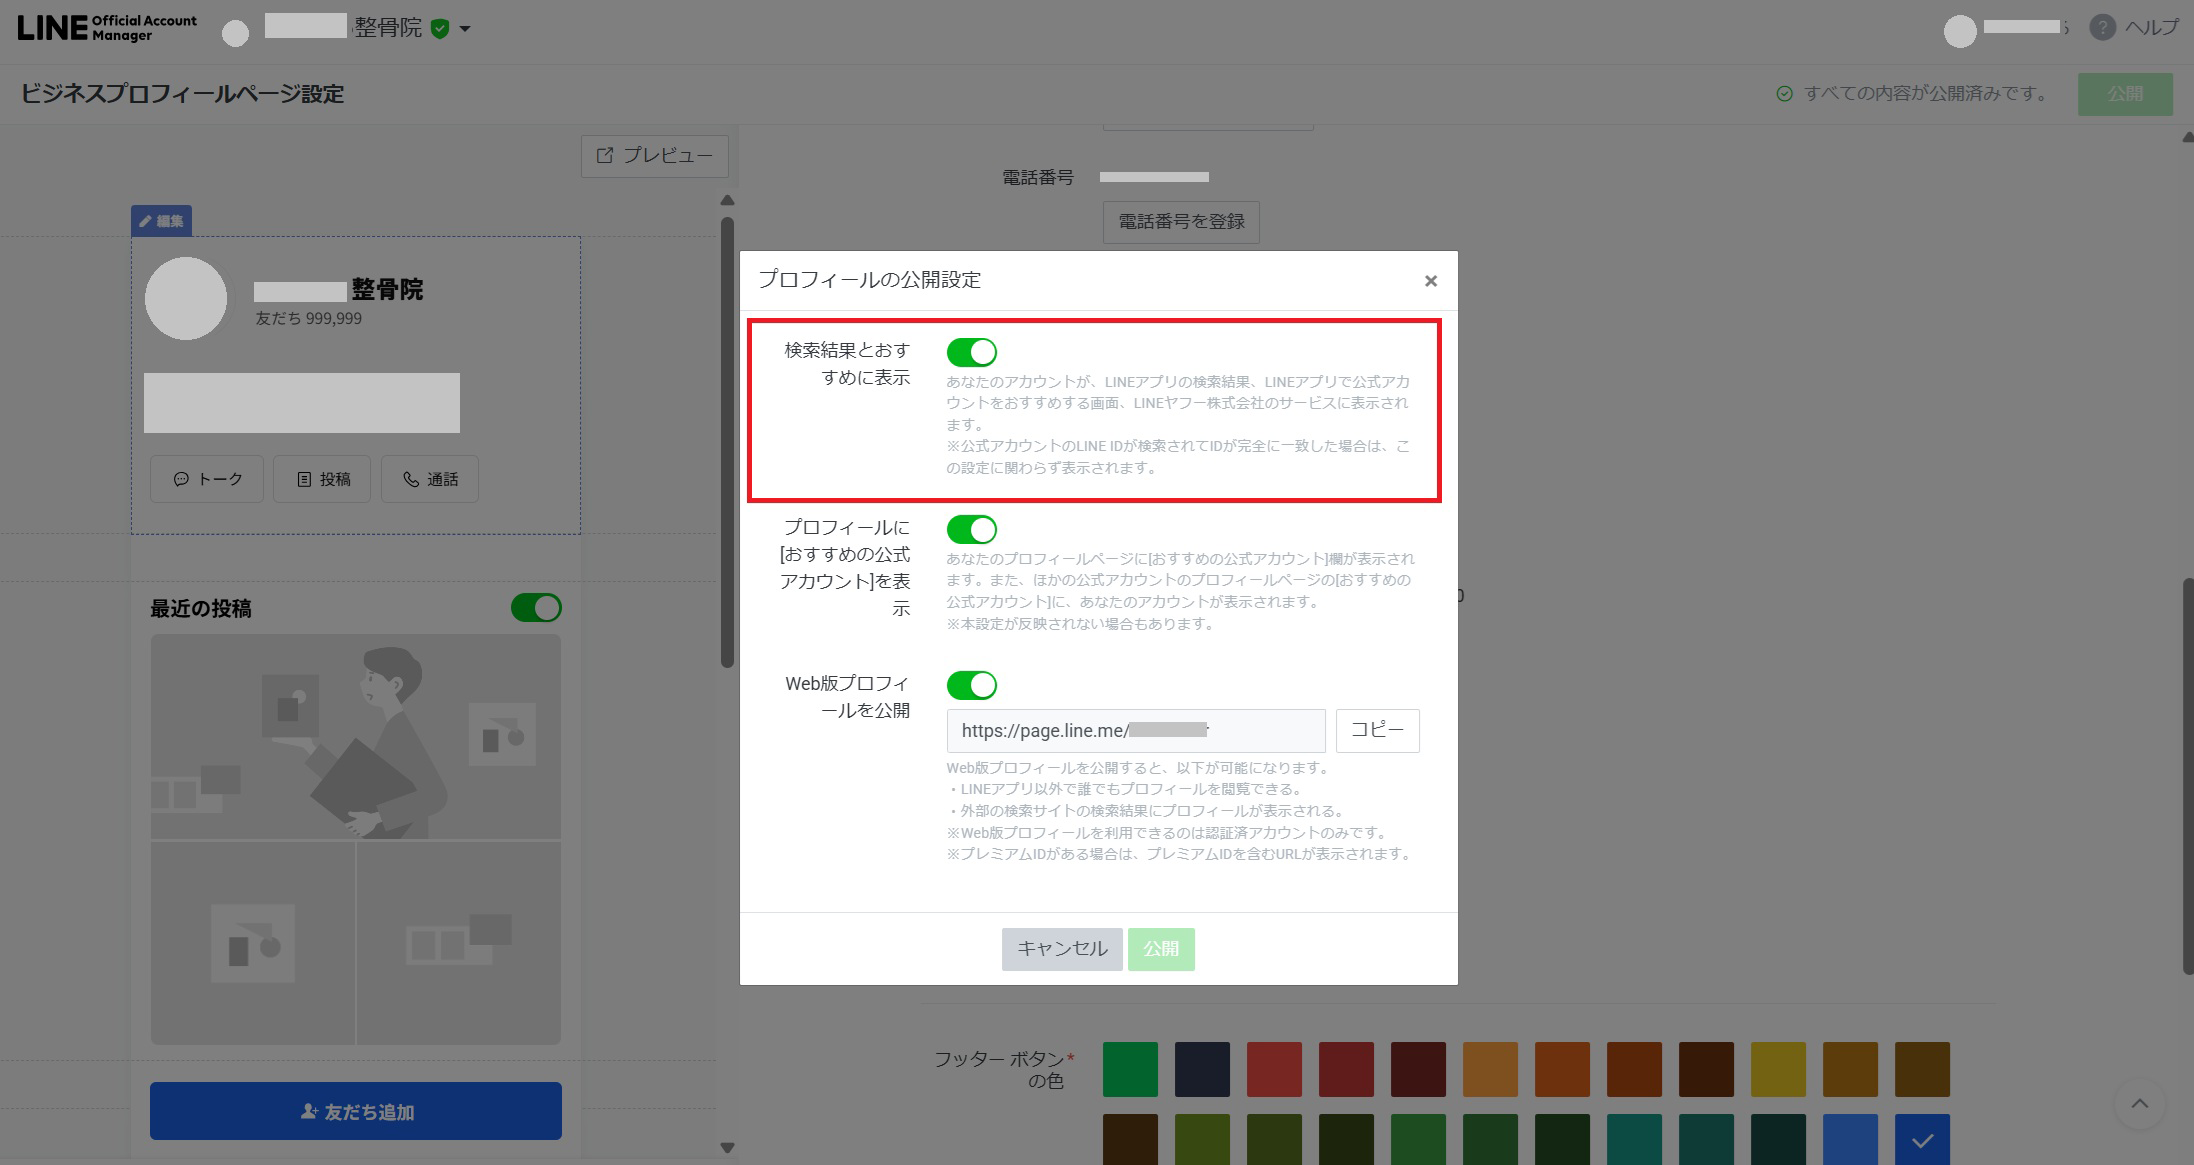This screenshot has height=1165, width=2194.
Task: Select the checked blue footer color swatch
Action: [1922, 1140]
